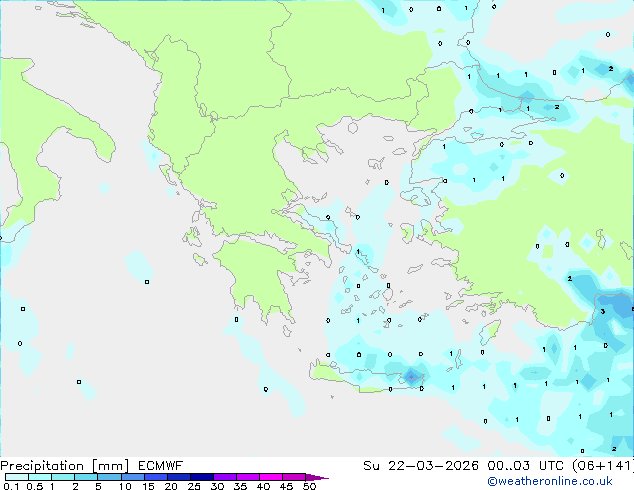
Task: Click the '15' legend scale label
Action: [148, 486]
